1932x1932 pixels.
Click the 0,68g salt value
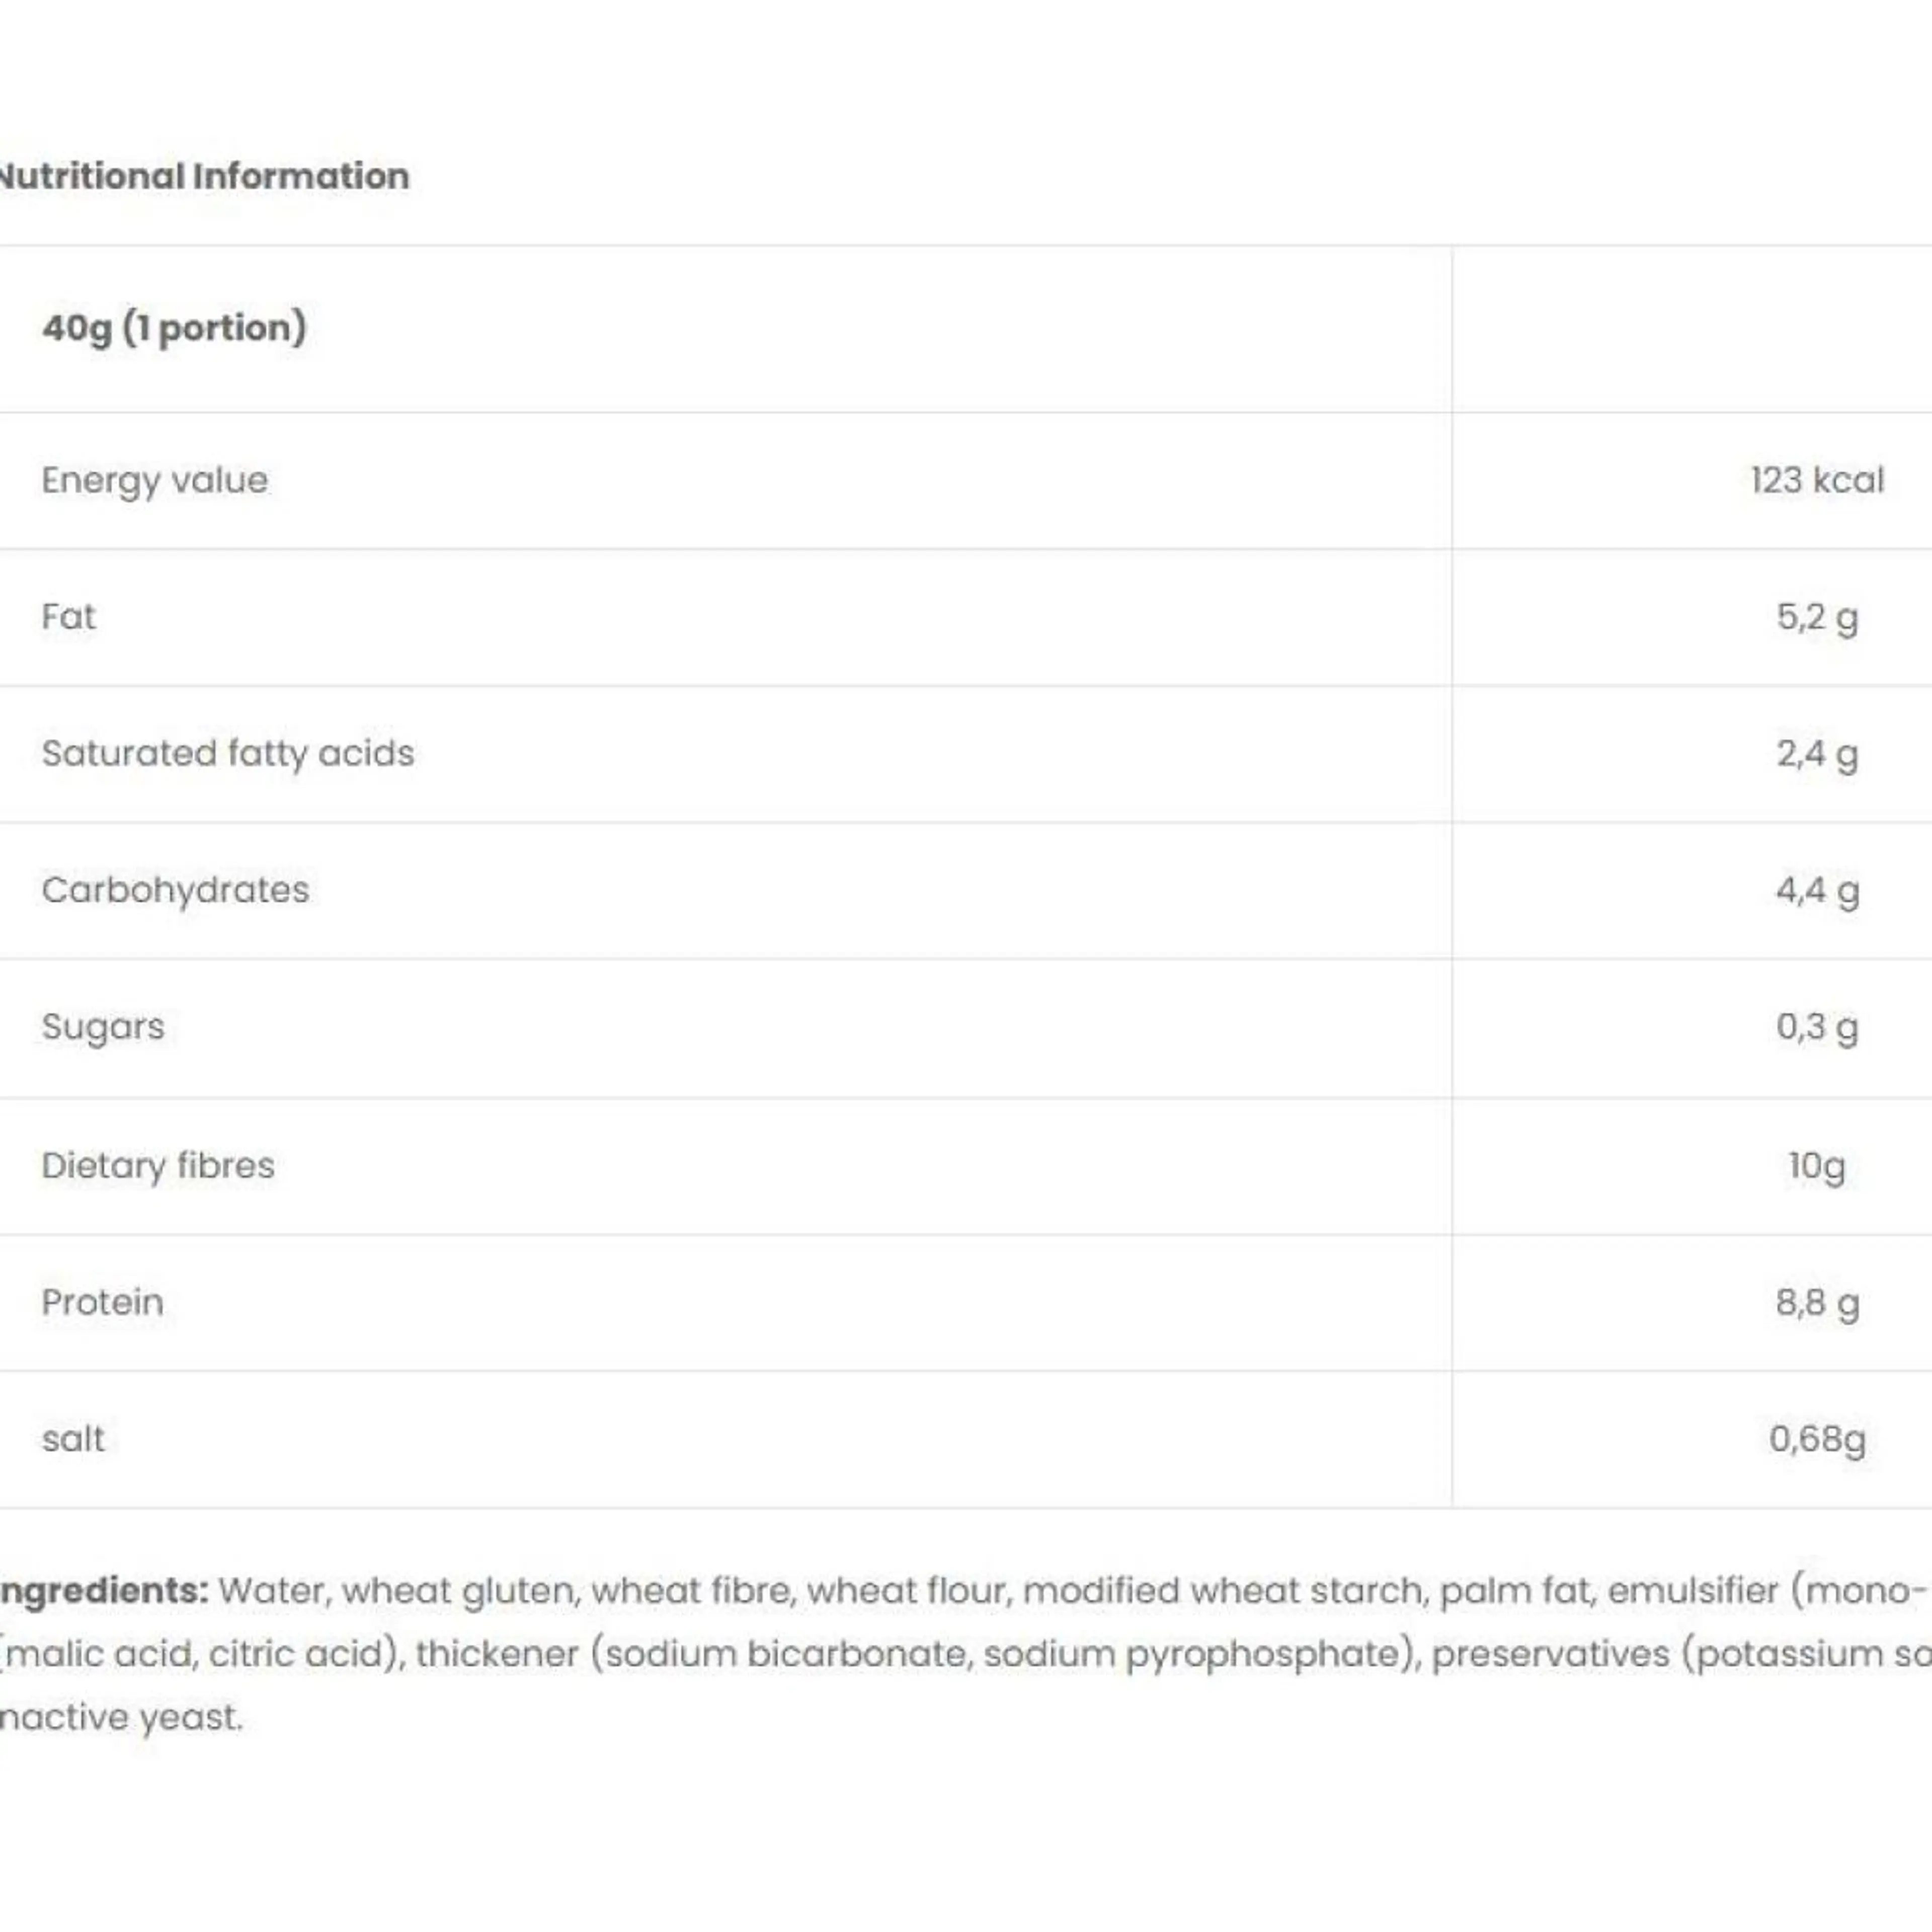[x=1816, y=1439]
